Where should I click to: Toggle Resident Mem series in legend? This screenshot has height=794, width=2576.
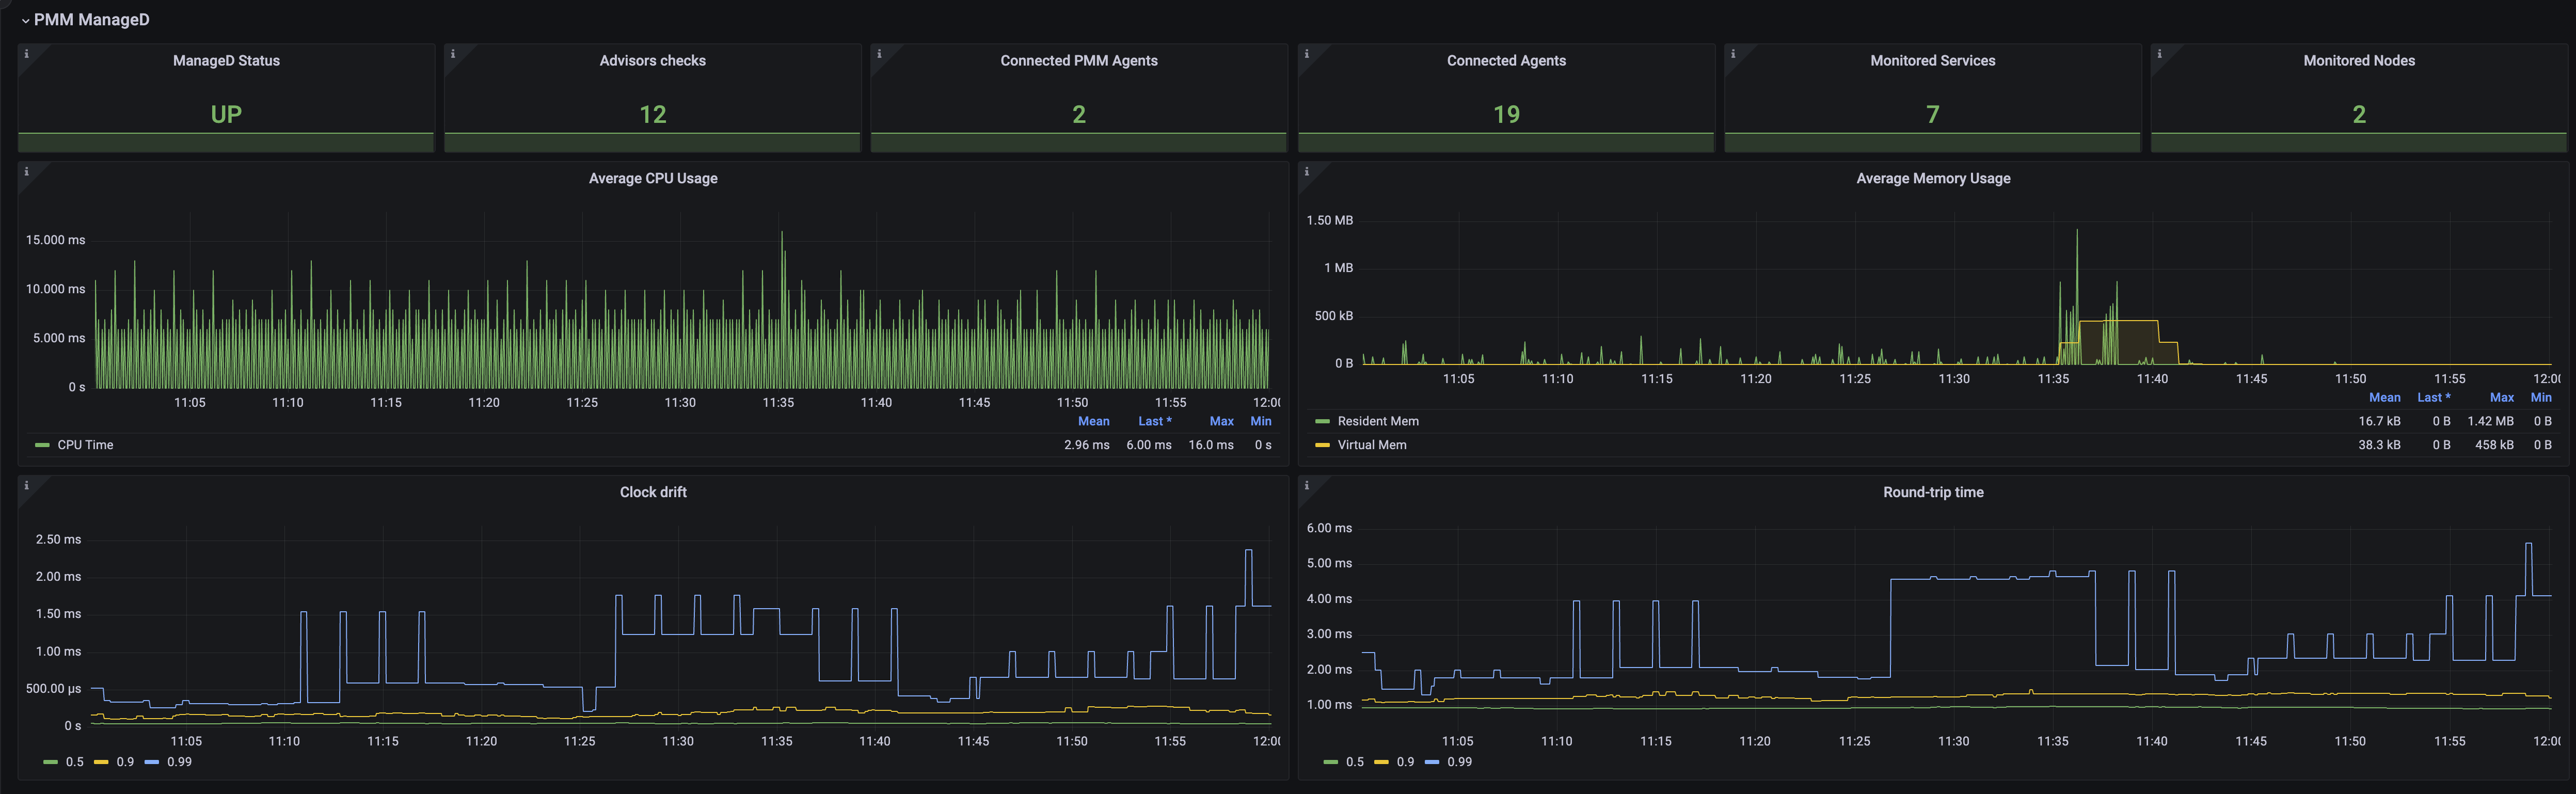tap(1377, 421)
